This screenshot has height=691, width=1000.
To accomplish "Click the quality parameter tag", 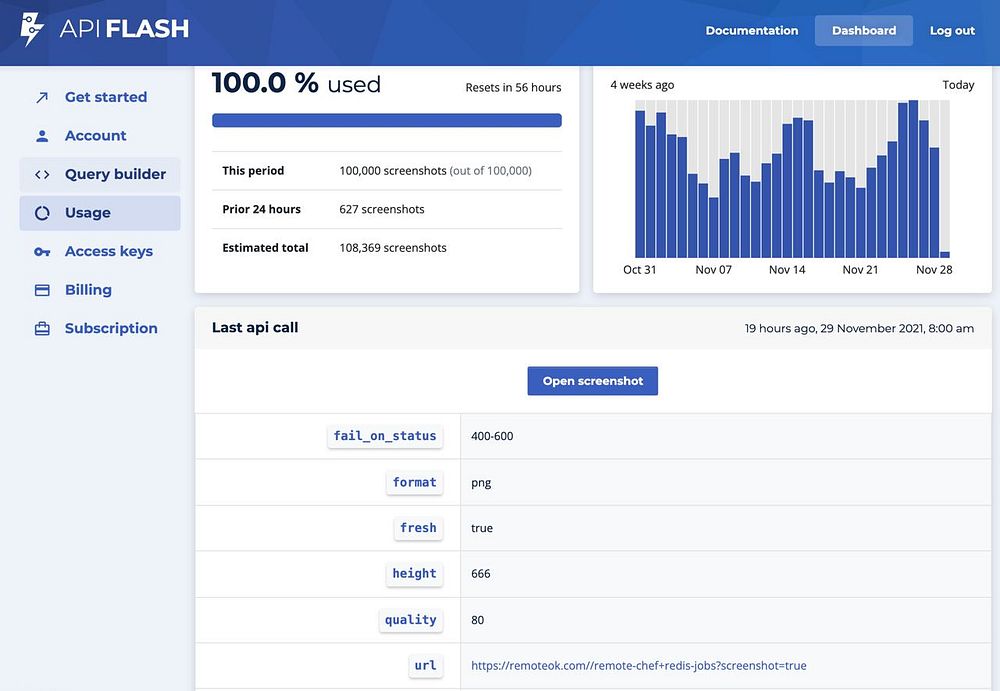I will coord(411,620).
